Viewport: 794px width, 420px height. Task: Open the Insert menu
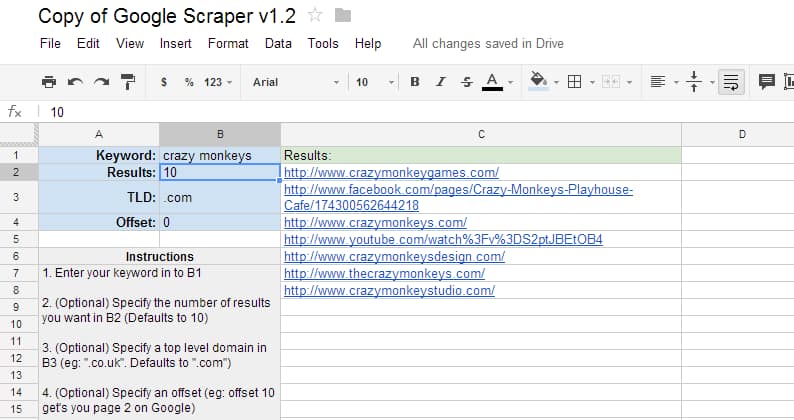[176, 44]
